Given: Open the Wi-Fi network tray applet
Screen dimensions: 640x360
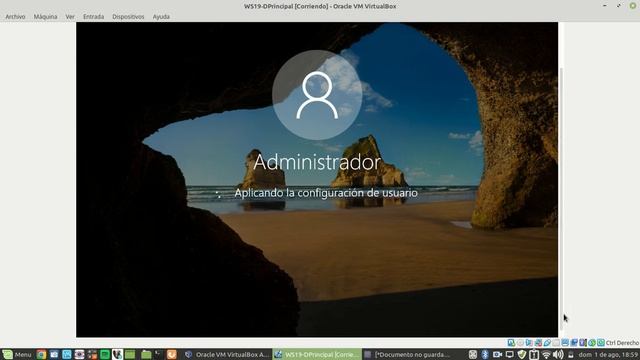Looking at the screenshot, I should [546, 354].
